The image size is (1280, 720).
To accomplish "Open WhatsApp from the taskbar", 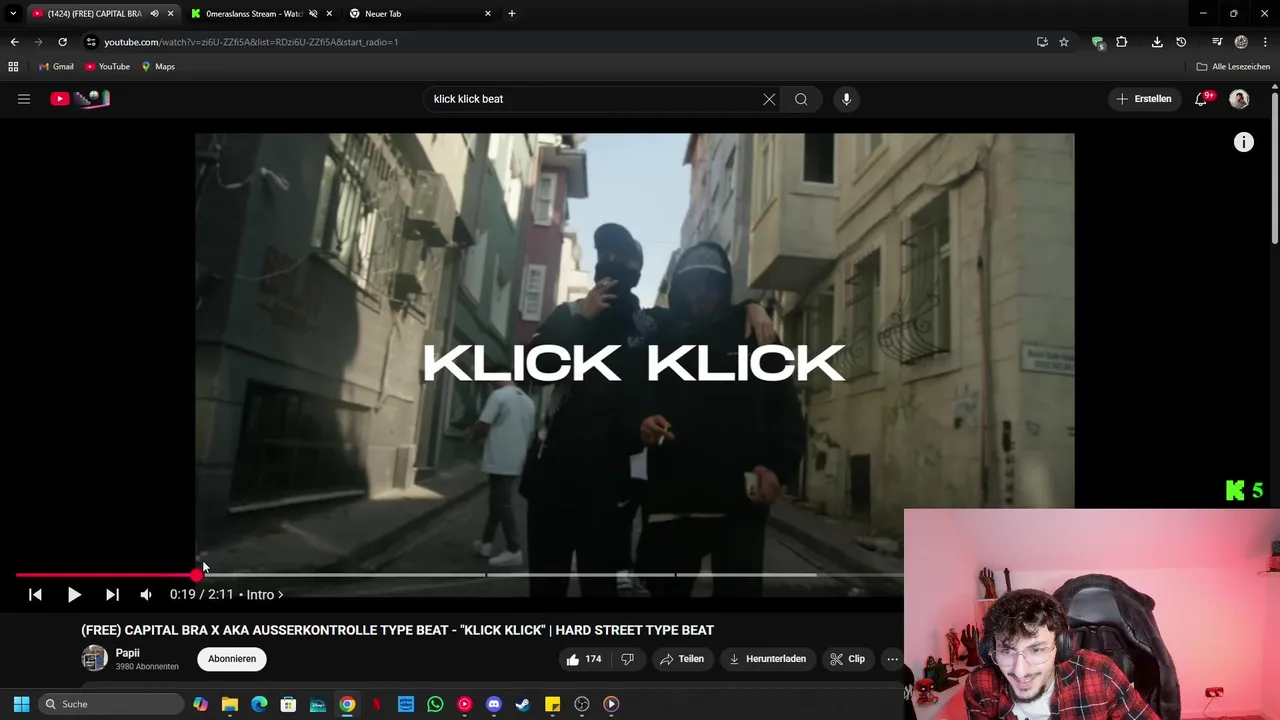I will (x=435, y=704).
